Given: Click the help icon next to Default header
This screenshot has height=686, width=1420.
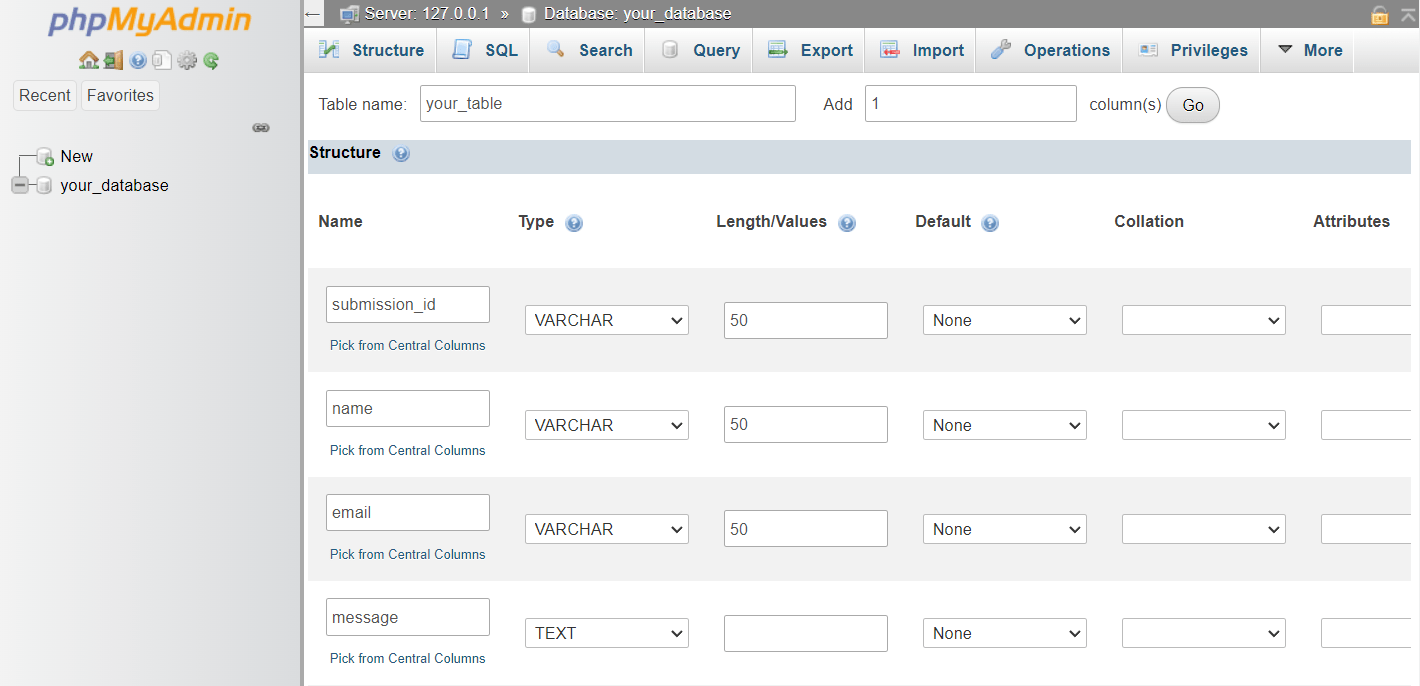Looking at the screenshot, I should coord(990,223).
